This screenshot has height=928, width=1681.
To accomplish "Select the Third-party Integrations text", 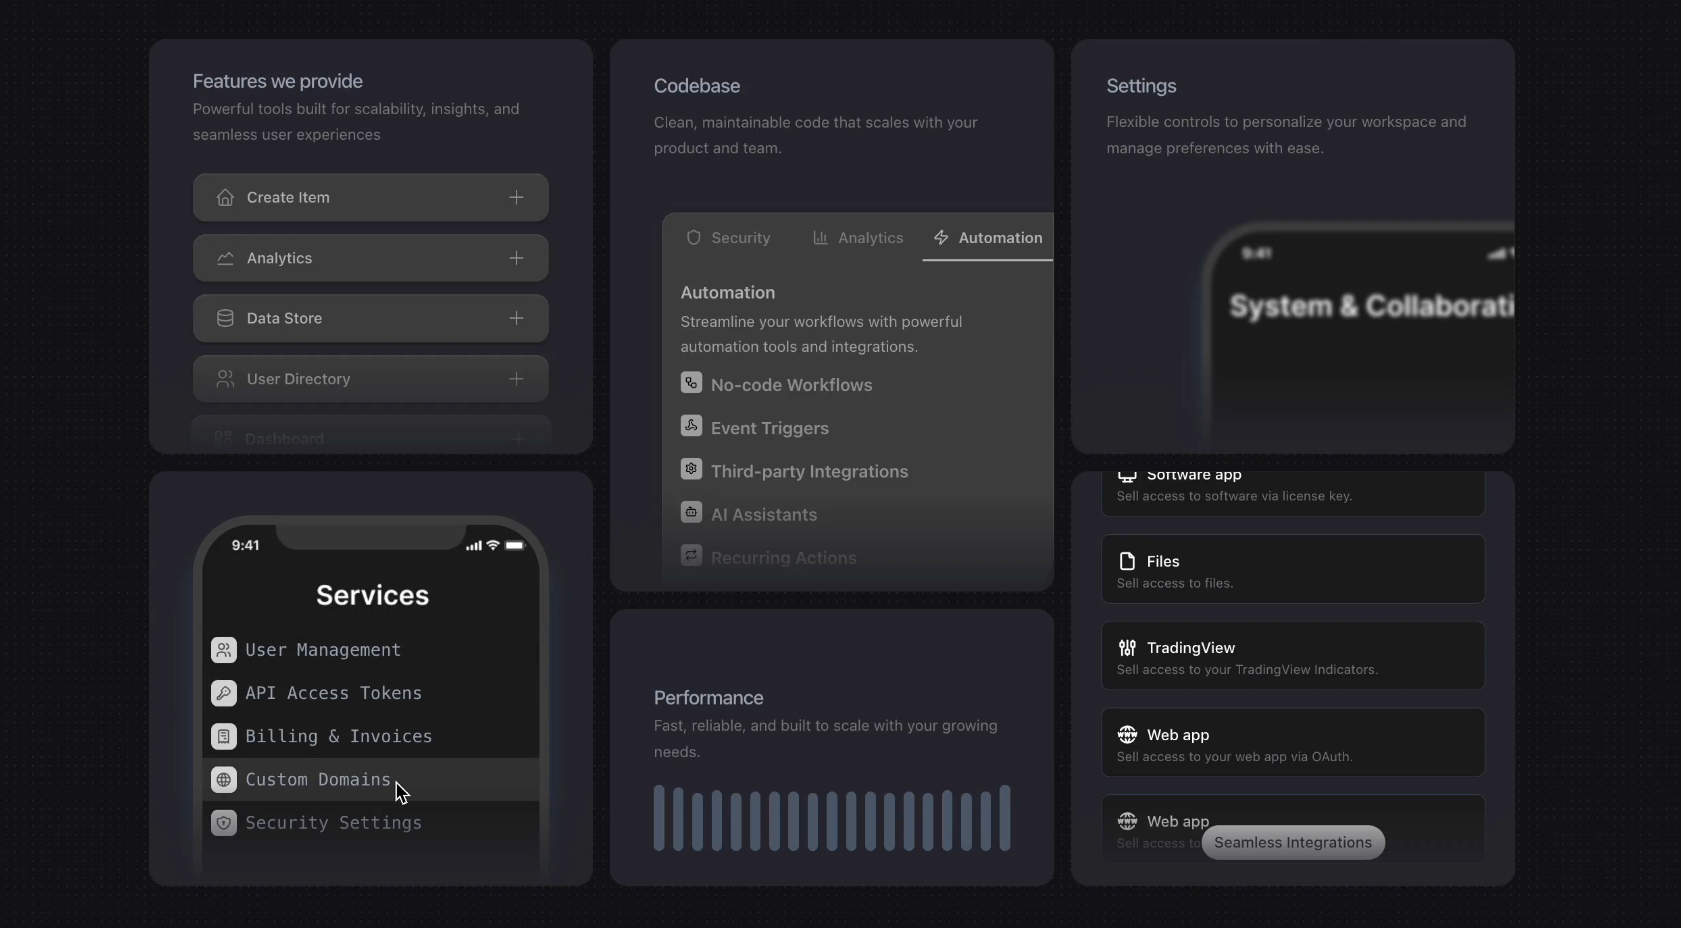I will (x=809, y=471).
